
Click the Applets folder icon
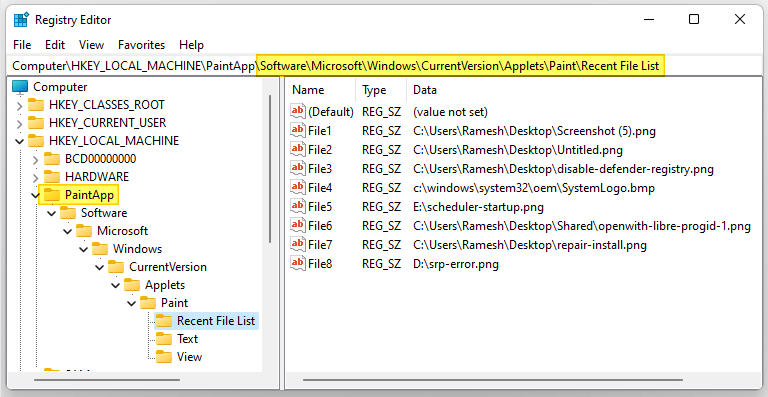click(132, 285)
